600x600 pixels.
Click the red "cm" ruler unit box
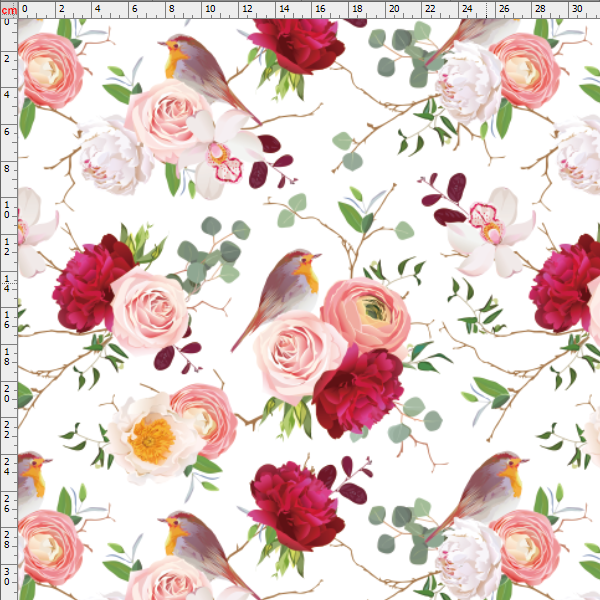[9, 10]
